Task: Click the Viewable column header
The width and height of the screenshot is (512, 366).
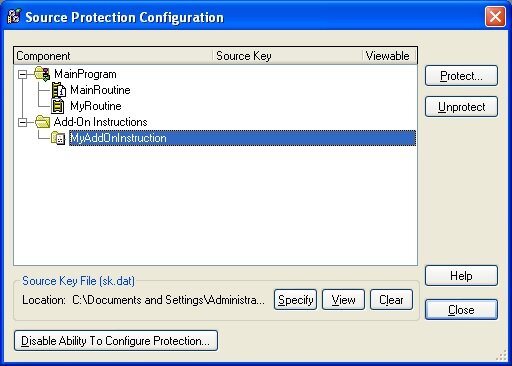Action: point(389,56)
